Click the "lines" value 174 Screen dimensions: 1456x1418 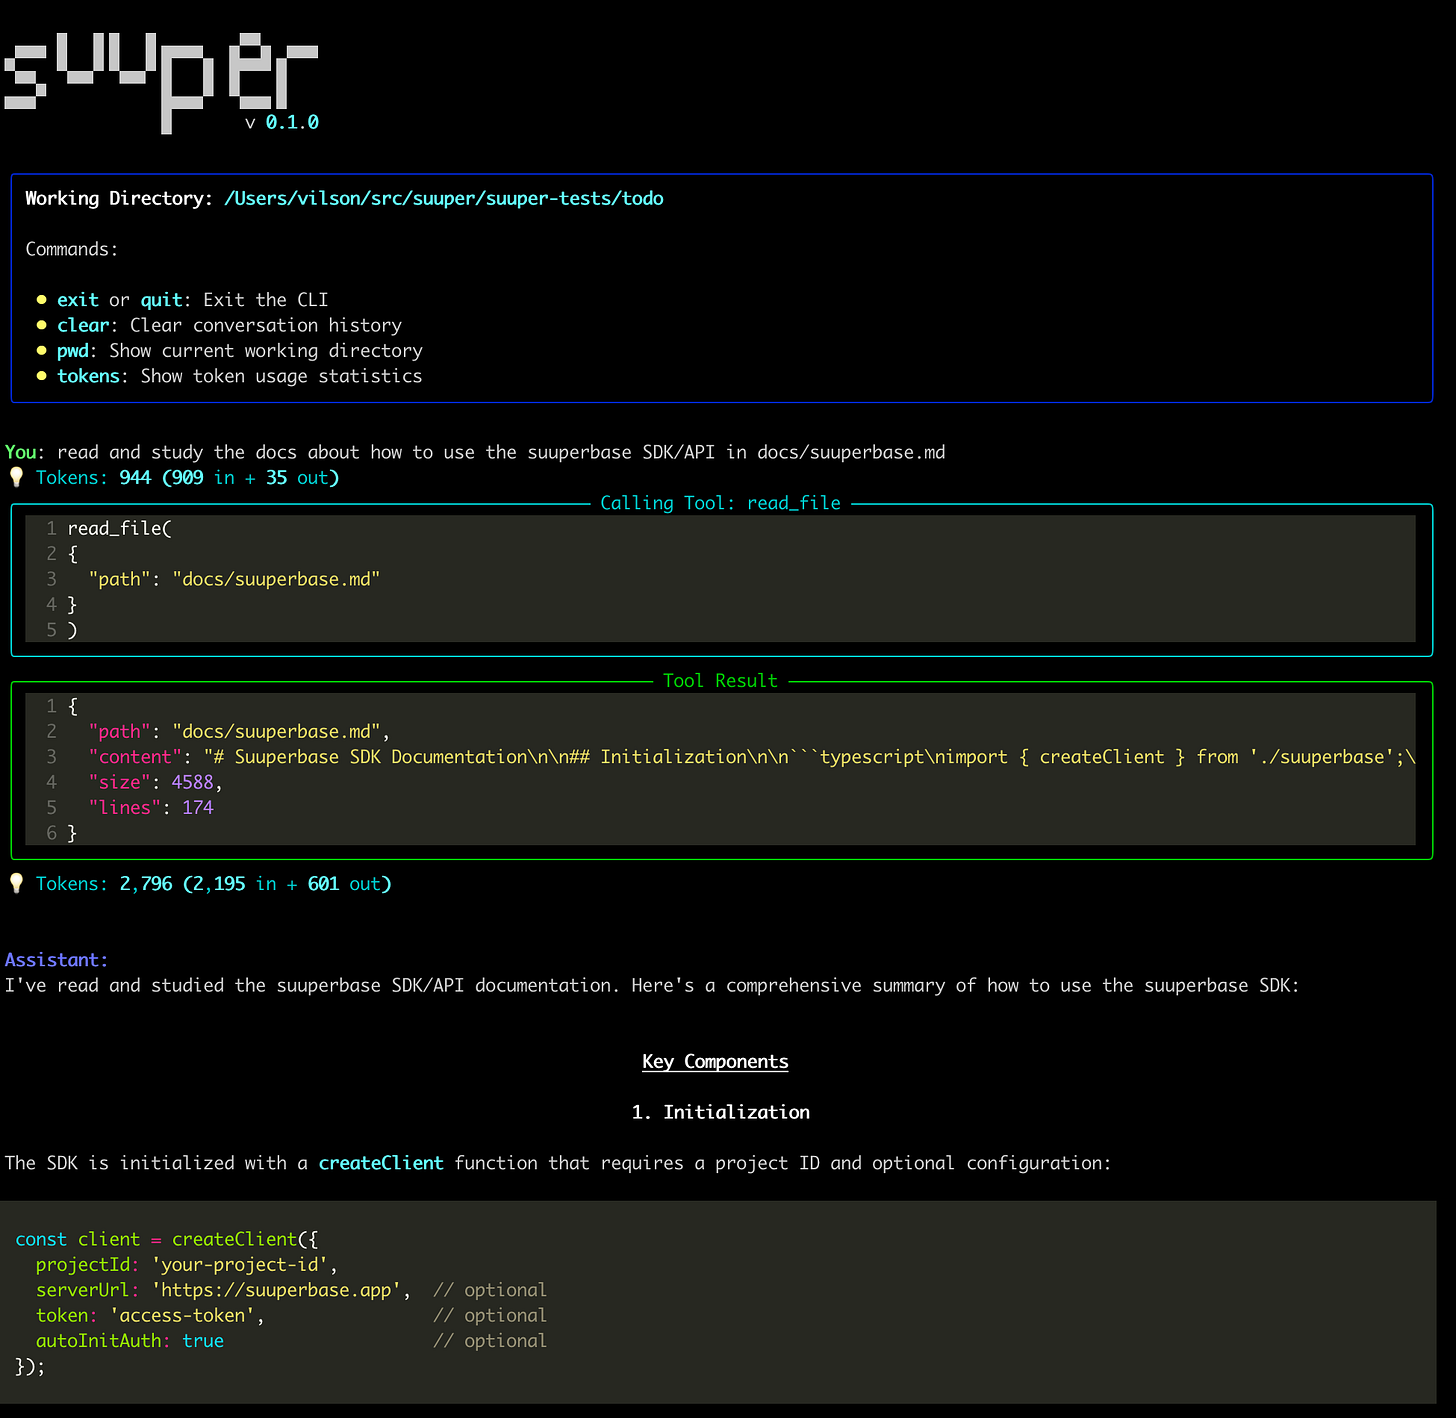pos(198,808)
